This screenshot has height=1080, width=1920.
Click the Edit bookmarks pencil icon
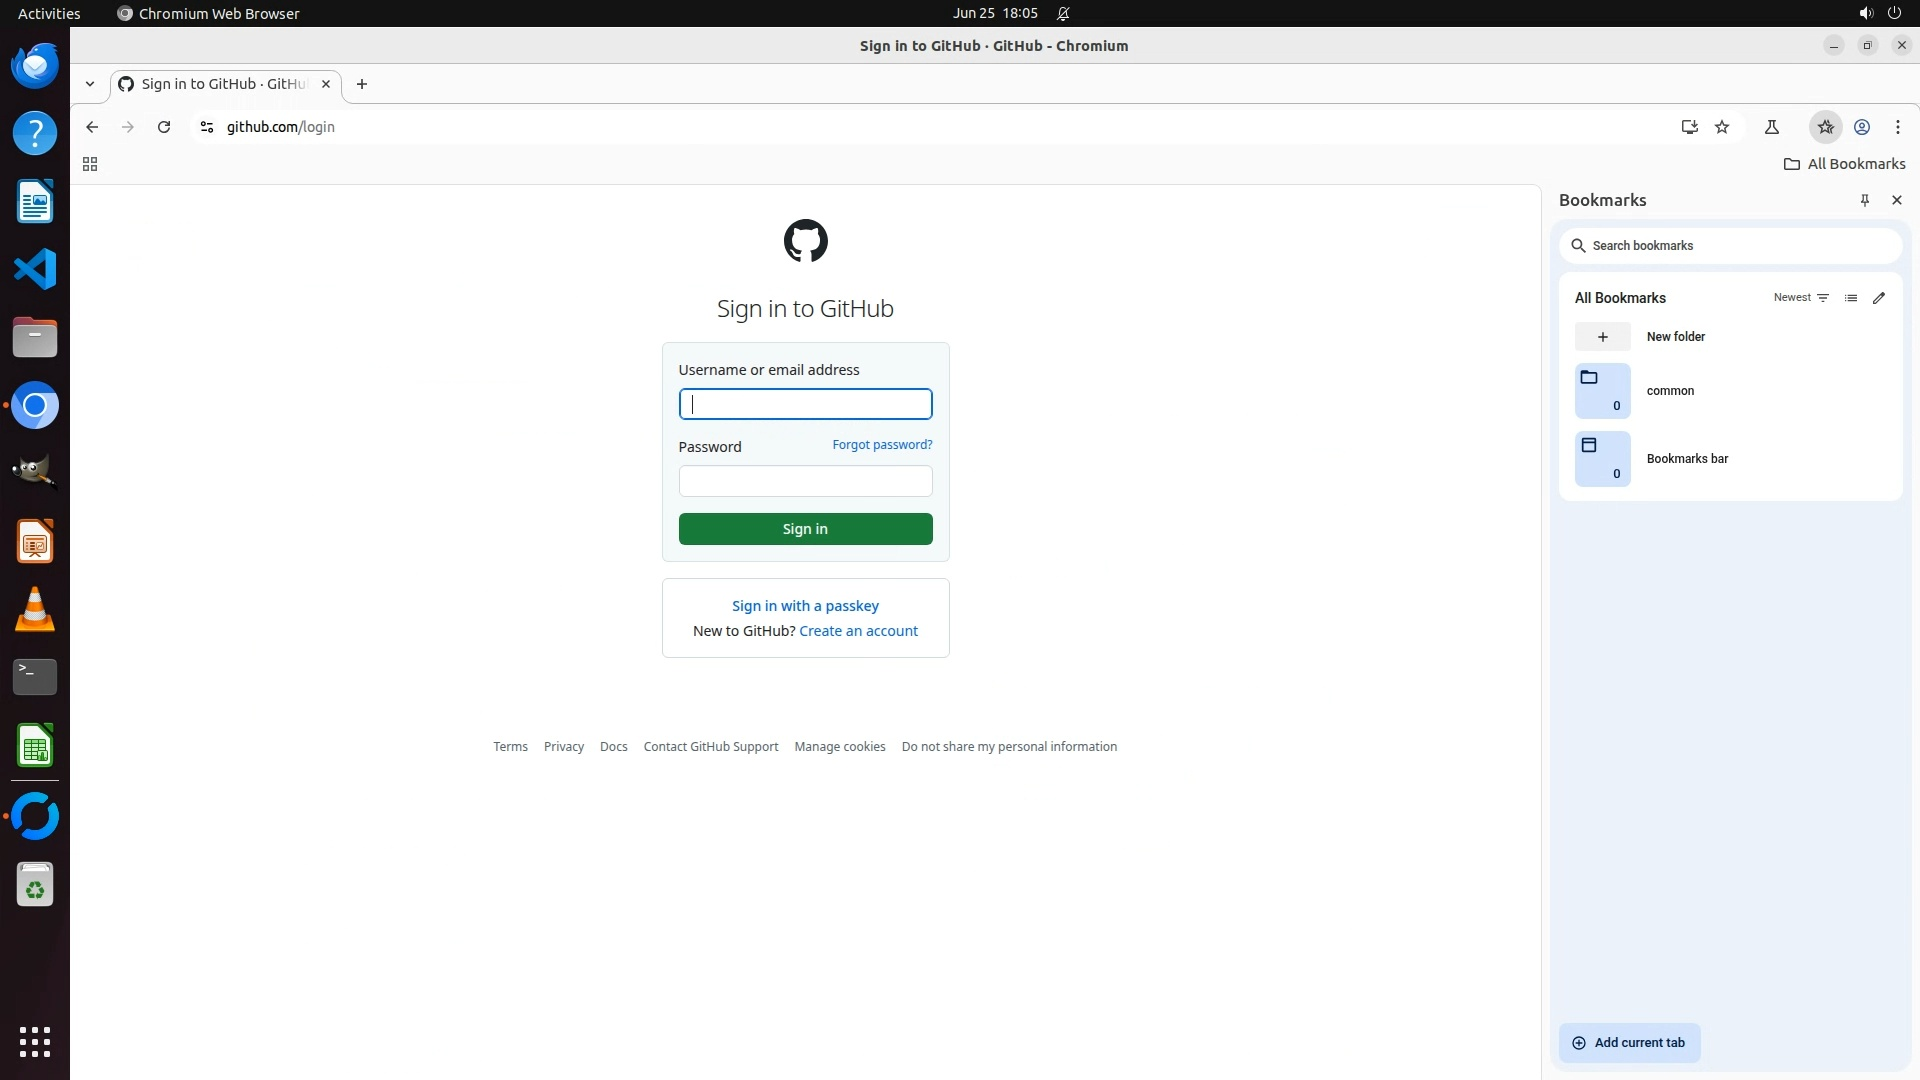(x=1879, y=298)
